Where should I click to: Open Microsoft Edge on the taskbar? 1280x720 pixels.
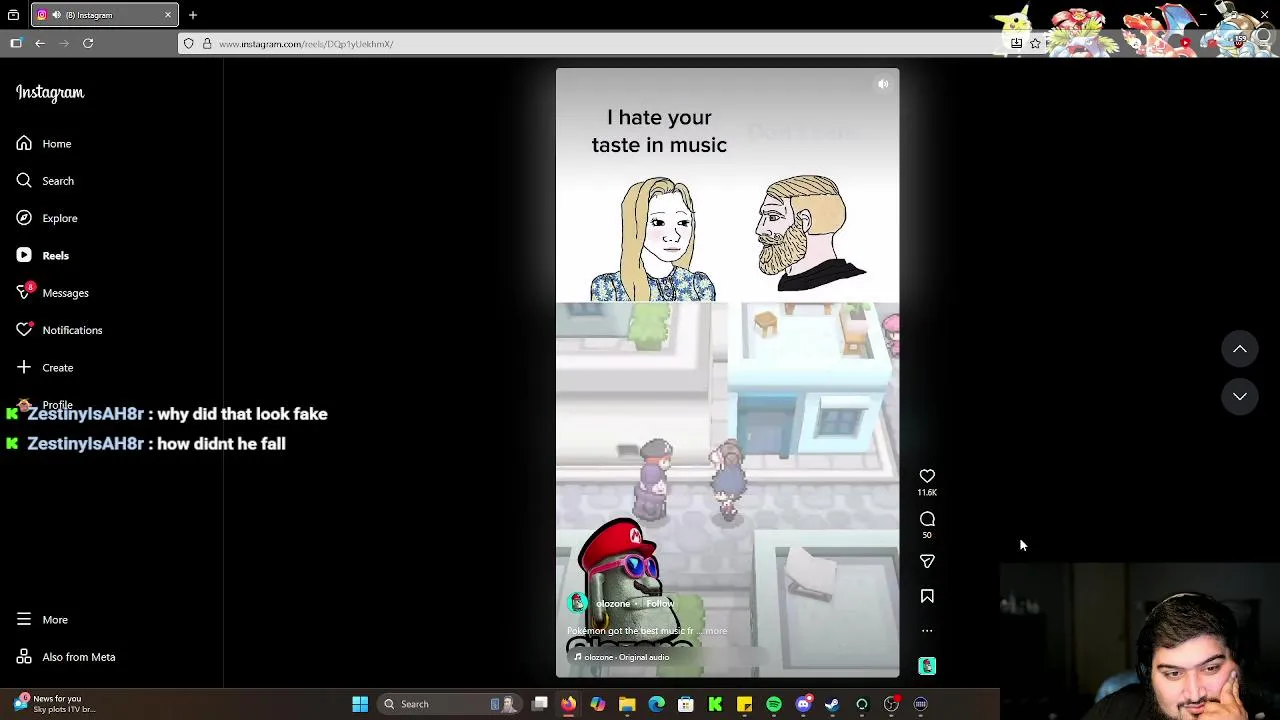coord(656,704)
